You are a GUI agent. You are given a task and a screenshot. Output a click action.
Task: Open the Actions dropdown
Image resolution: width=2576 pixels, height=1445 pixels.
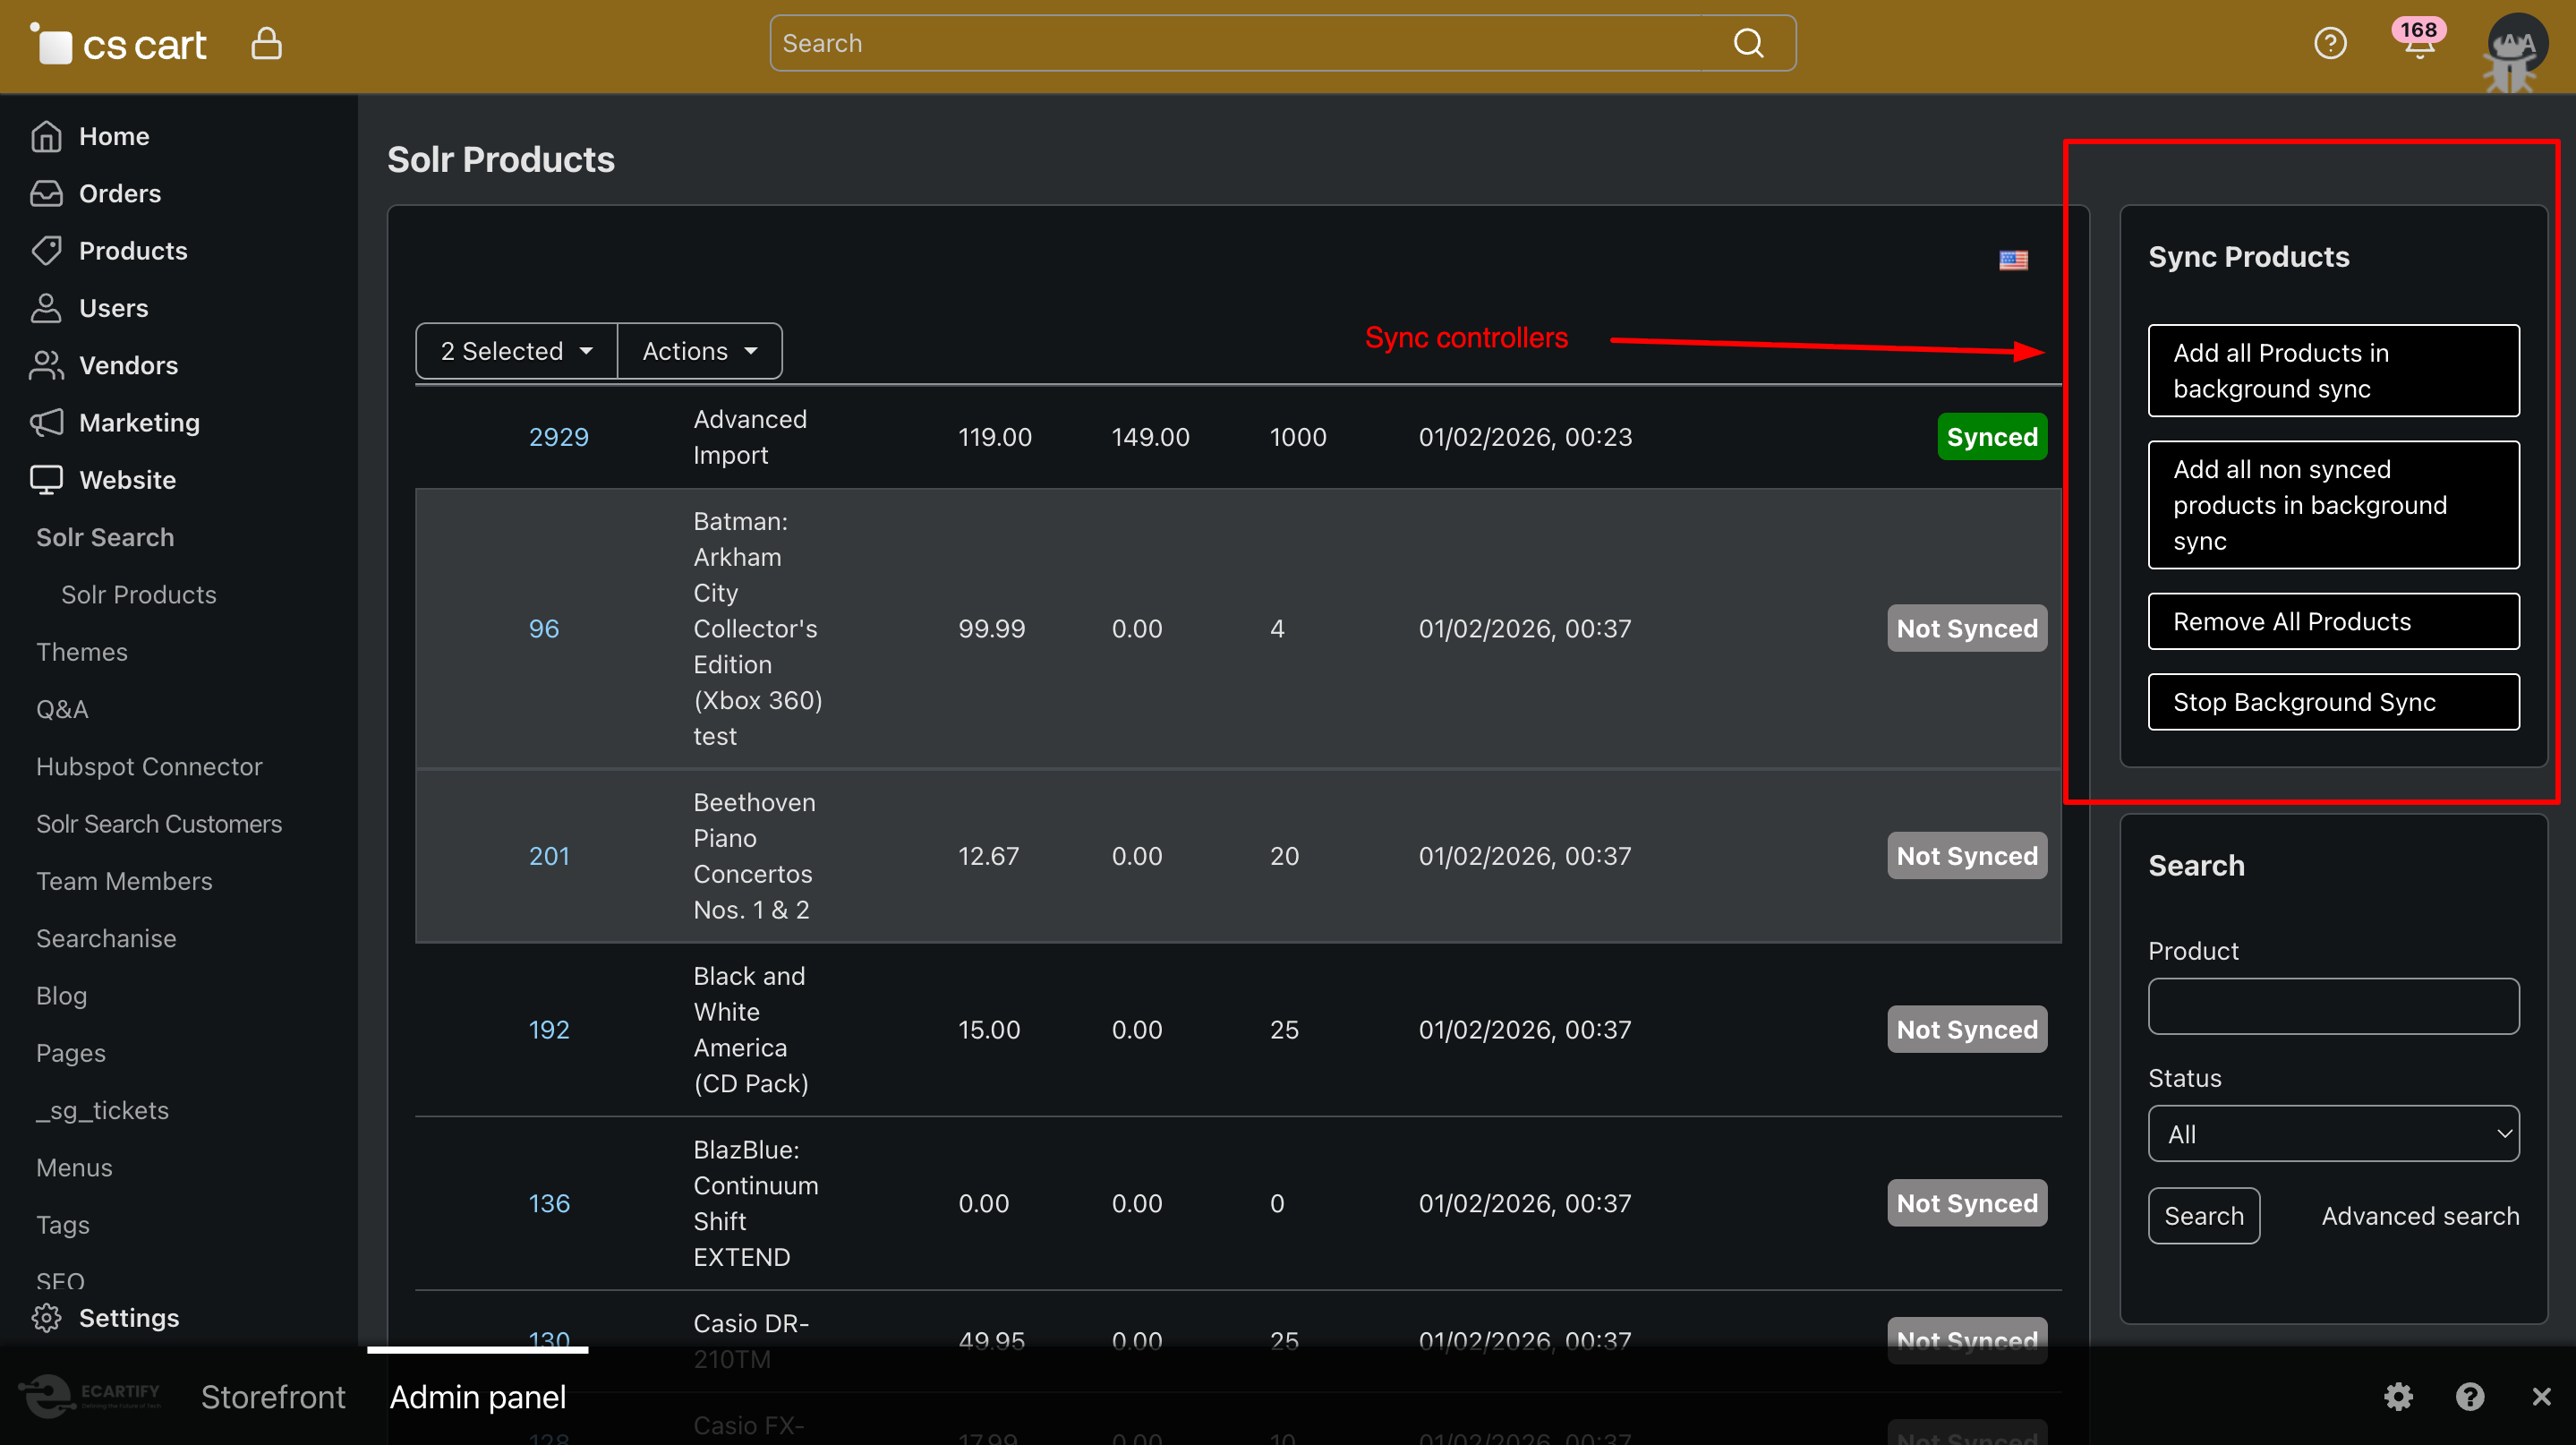(x=699, y=350)
